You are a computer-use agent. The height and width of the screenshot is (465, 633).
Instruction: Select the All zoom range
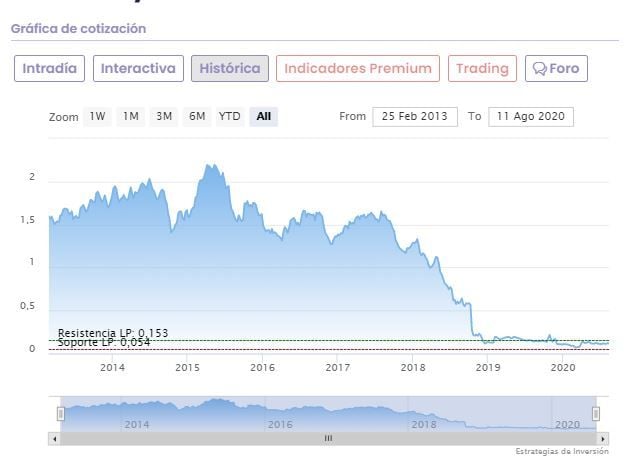(x=263, y=116)
